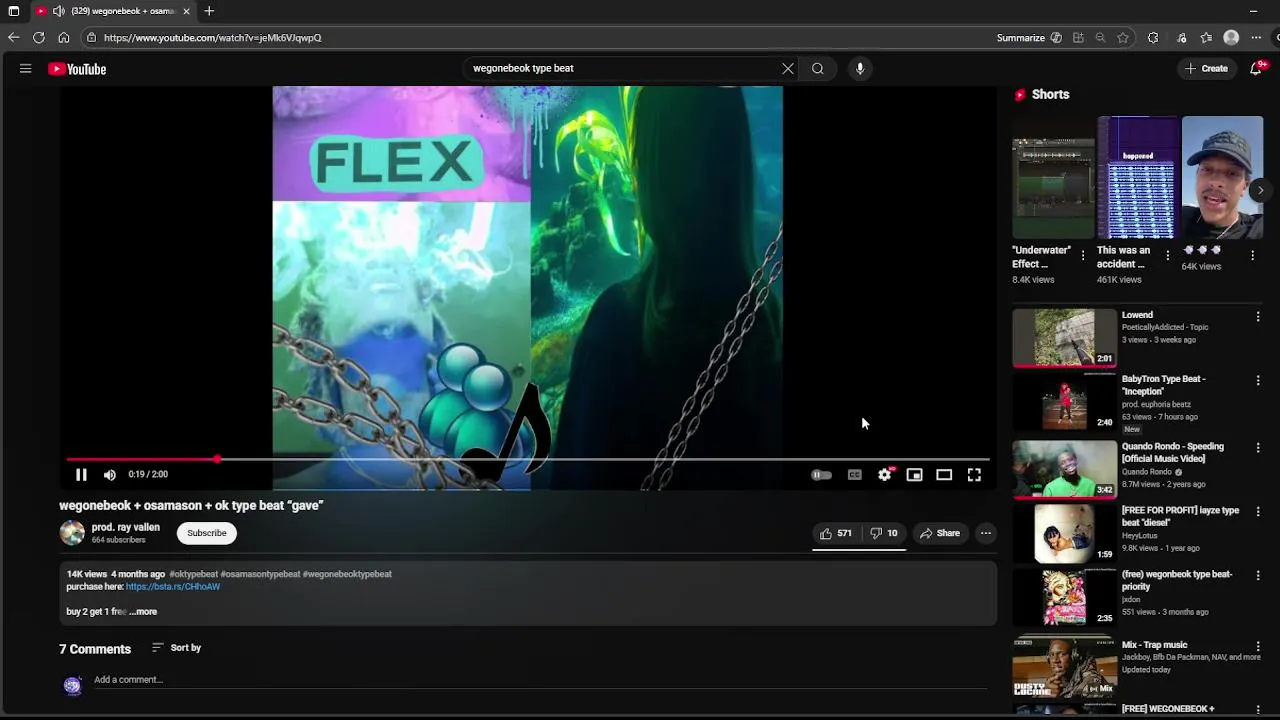Open a new browser tab
The image size is (1280, 720).
point(209,11)
